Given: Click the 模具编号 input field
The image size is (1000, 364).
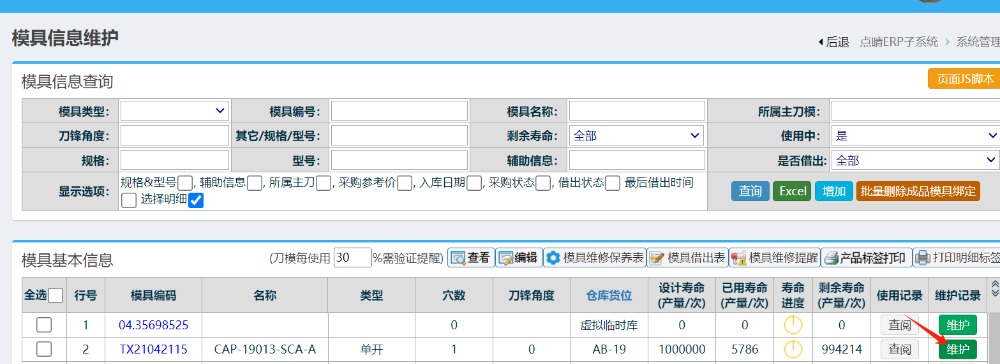Looking at the screenshot, I should pyautogui.click(x=399, y=111).
